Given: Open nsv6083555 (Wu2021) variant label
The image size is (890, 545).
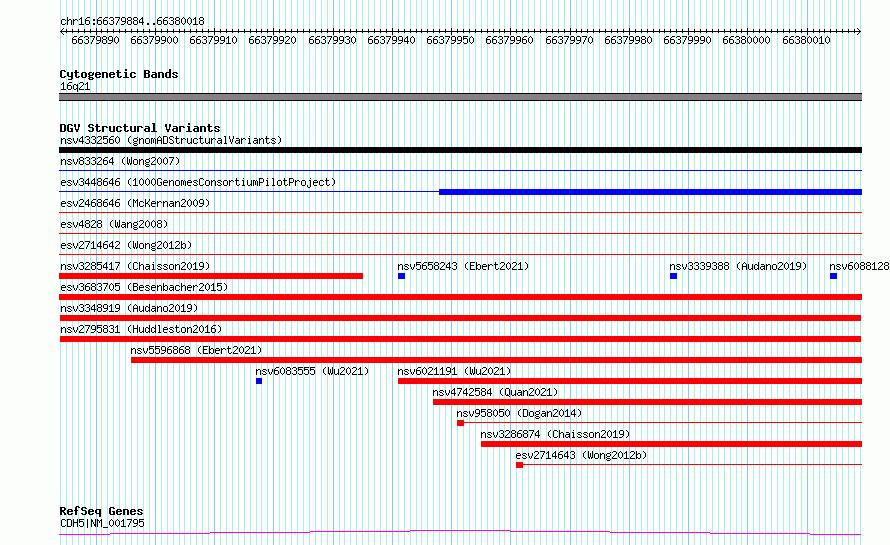Looking at the screenshot, I should [x=312, y=371].
